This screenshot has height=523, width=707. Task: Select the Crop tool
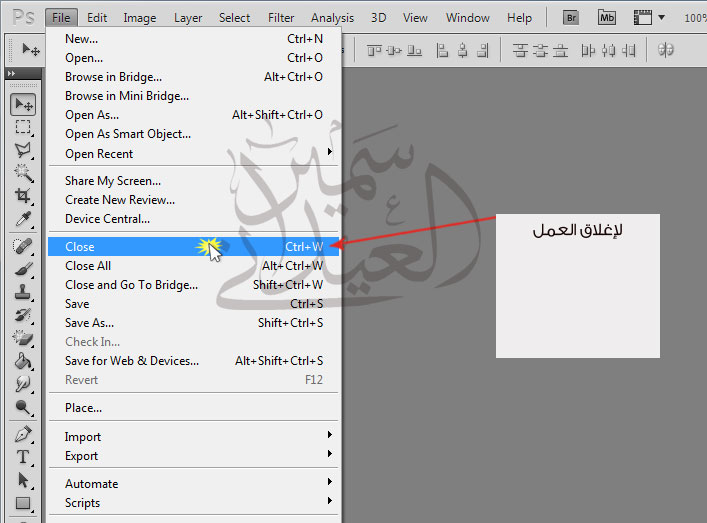click(23, 196)
